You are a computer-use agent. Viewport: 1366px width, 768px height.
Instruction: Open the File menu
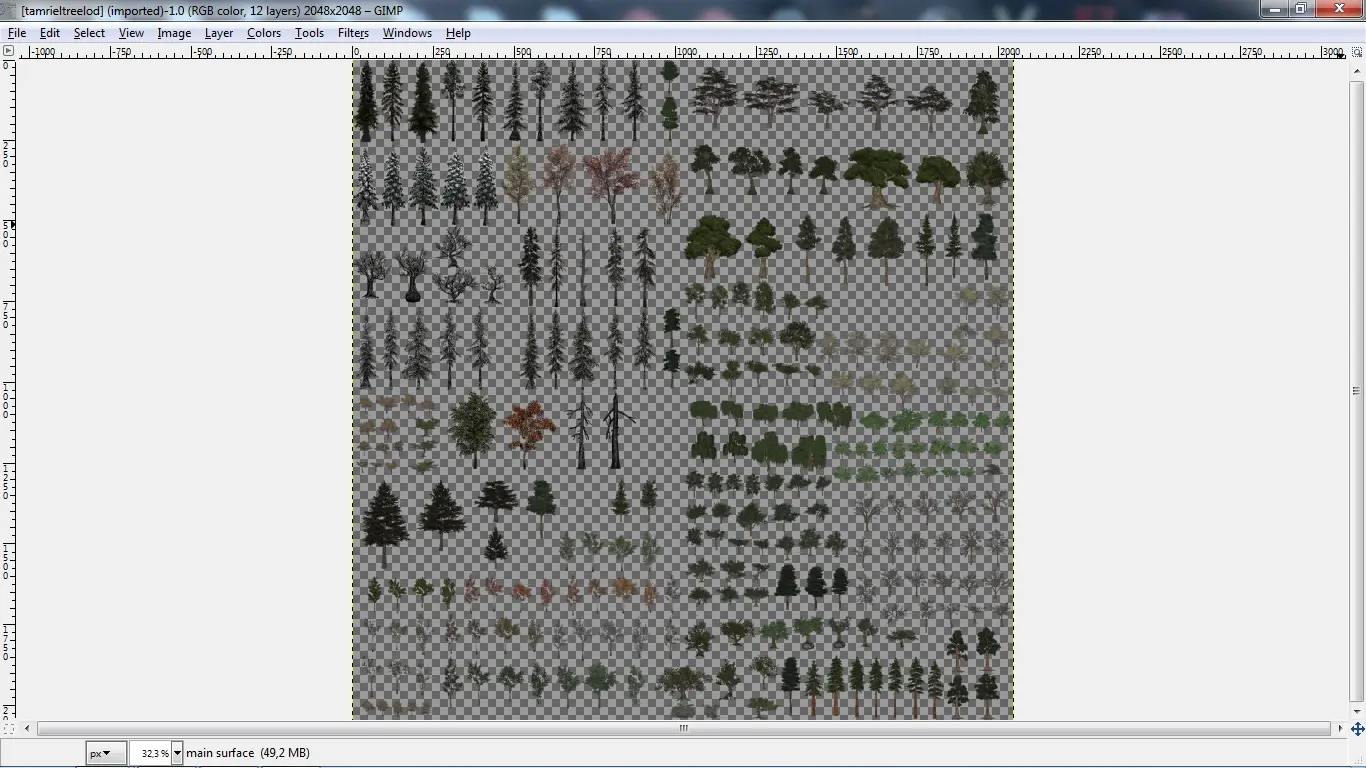17,33
